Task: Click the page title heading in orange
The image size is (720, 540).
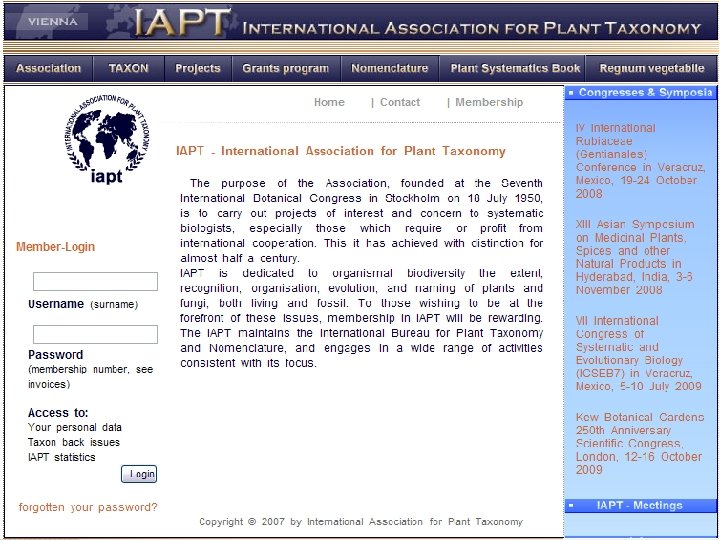Action: 341,151
